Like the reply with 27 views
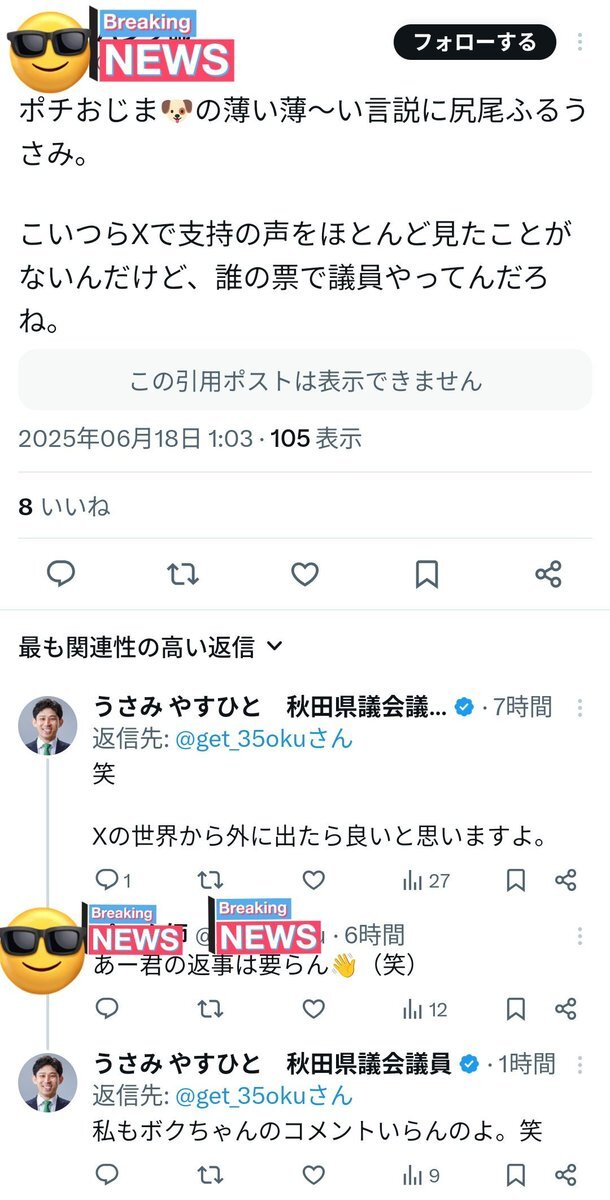Viewport: 610px width, 1200px height. click(314, 880)
